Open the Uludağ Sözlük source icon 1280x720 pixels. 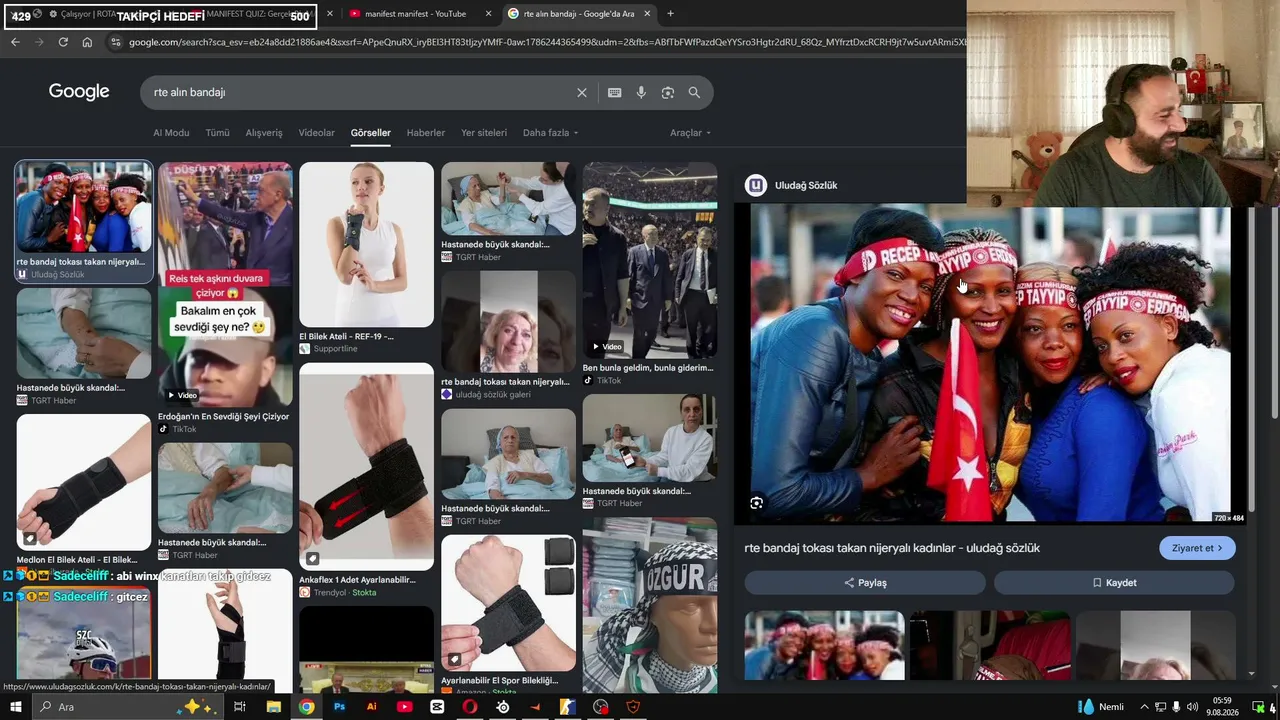(x=756, y=185)
